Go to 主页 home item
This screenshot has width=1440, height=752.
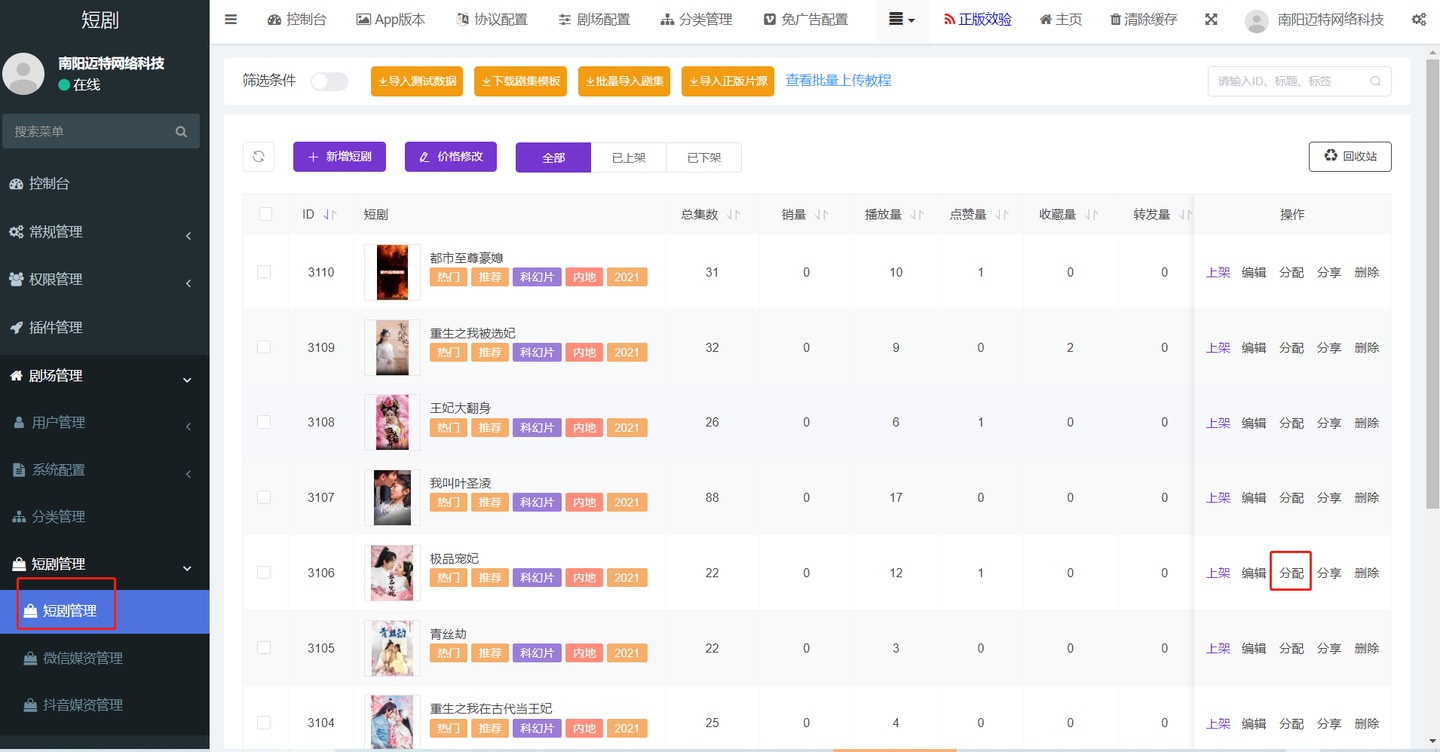pyautogui.click(x=1060, y=19)
